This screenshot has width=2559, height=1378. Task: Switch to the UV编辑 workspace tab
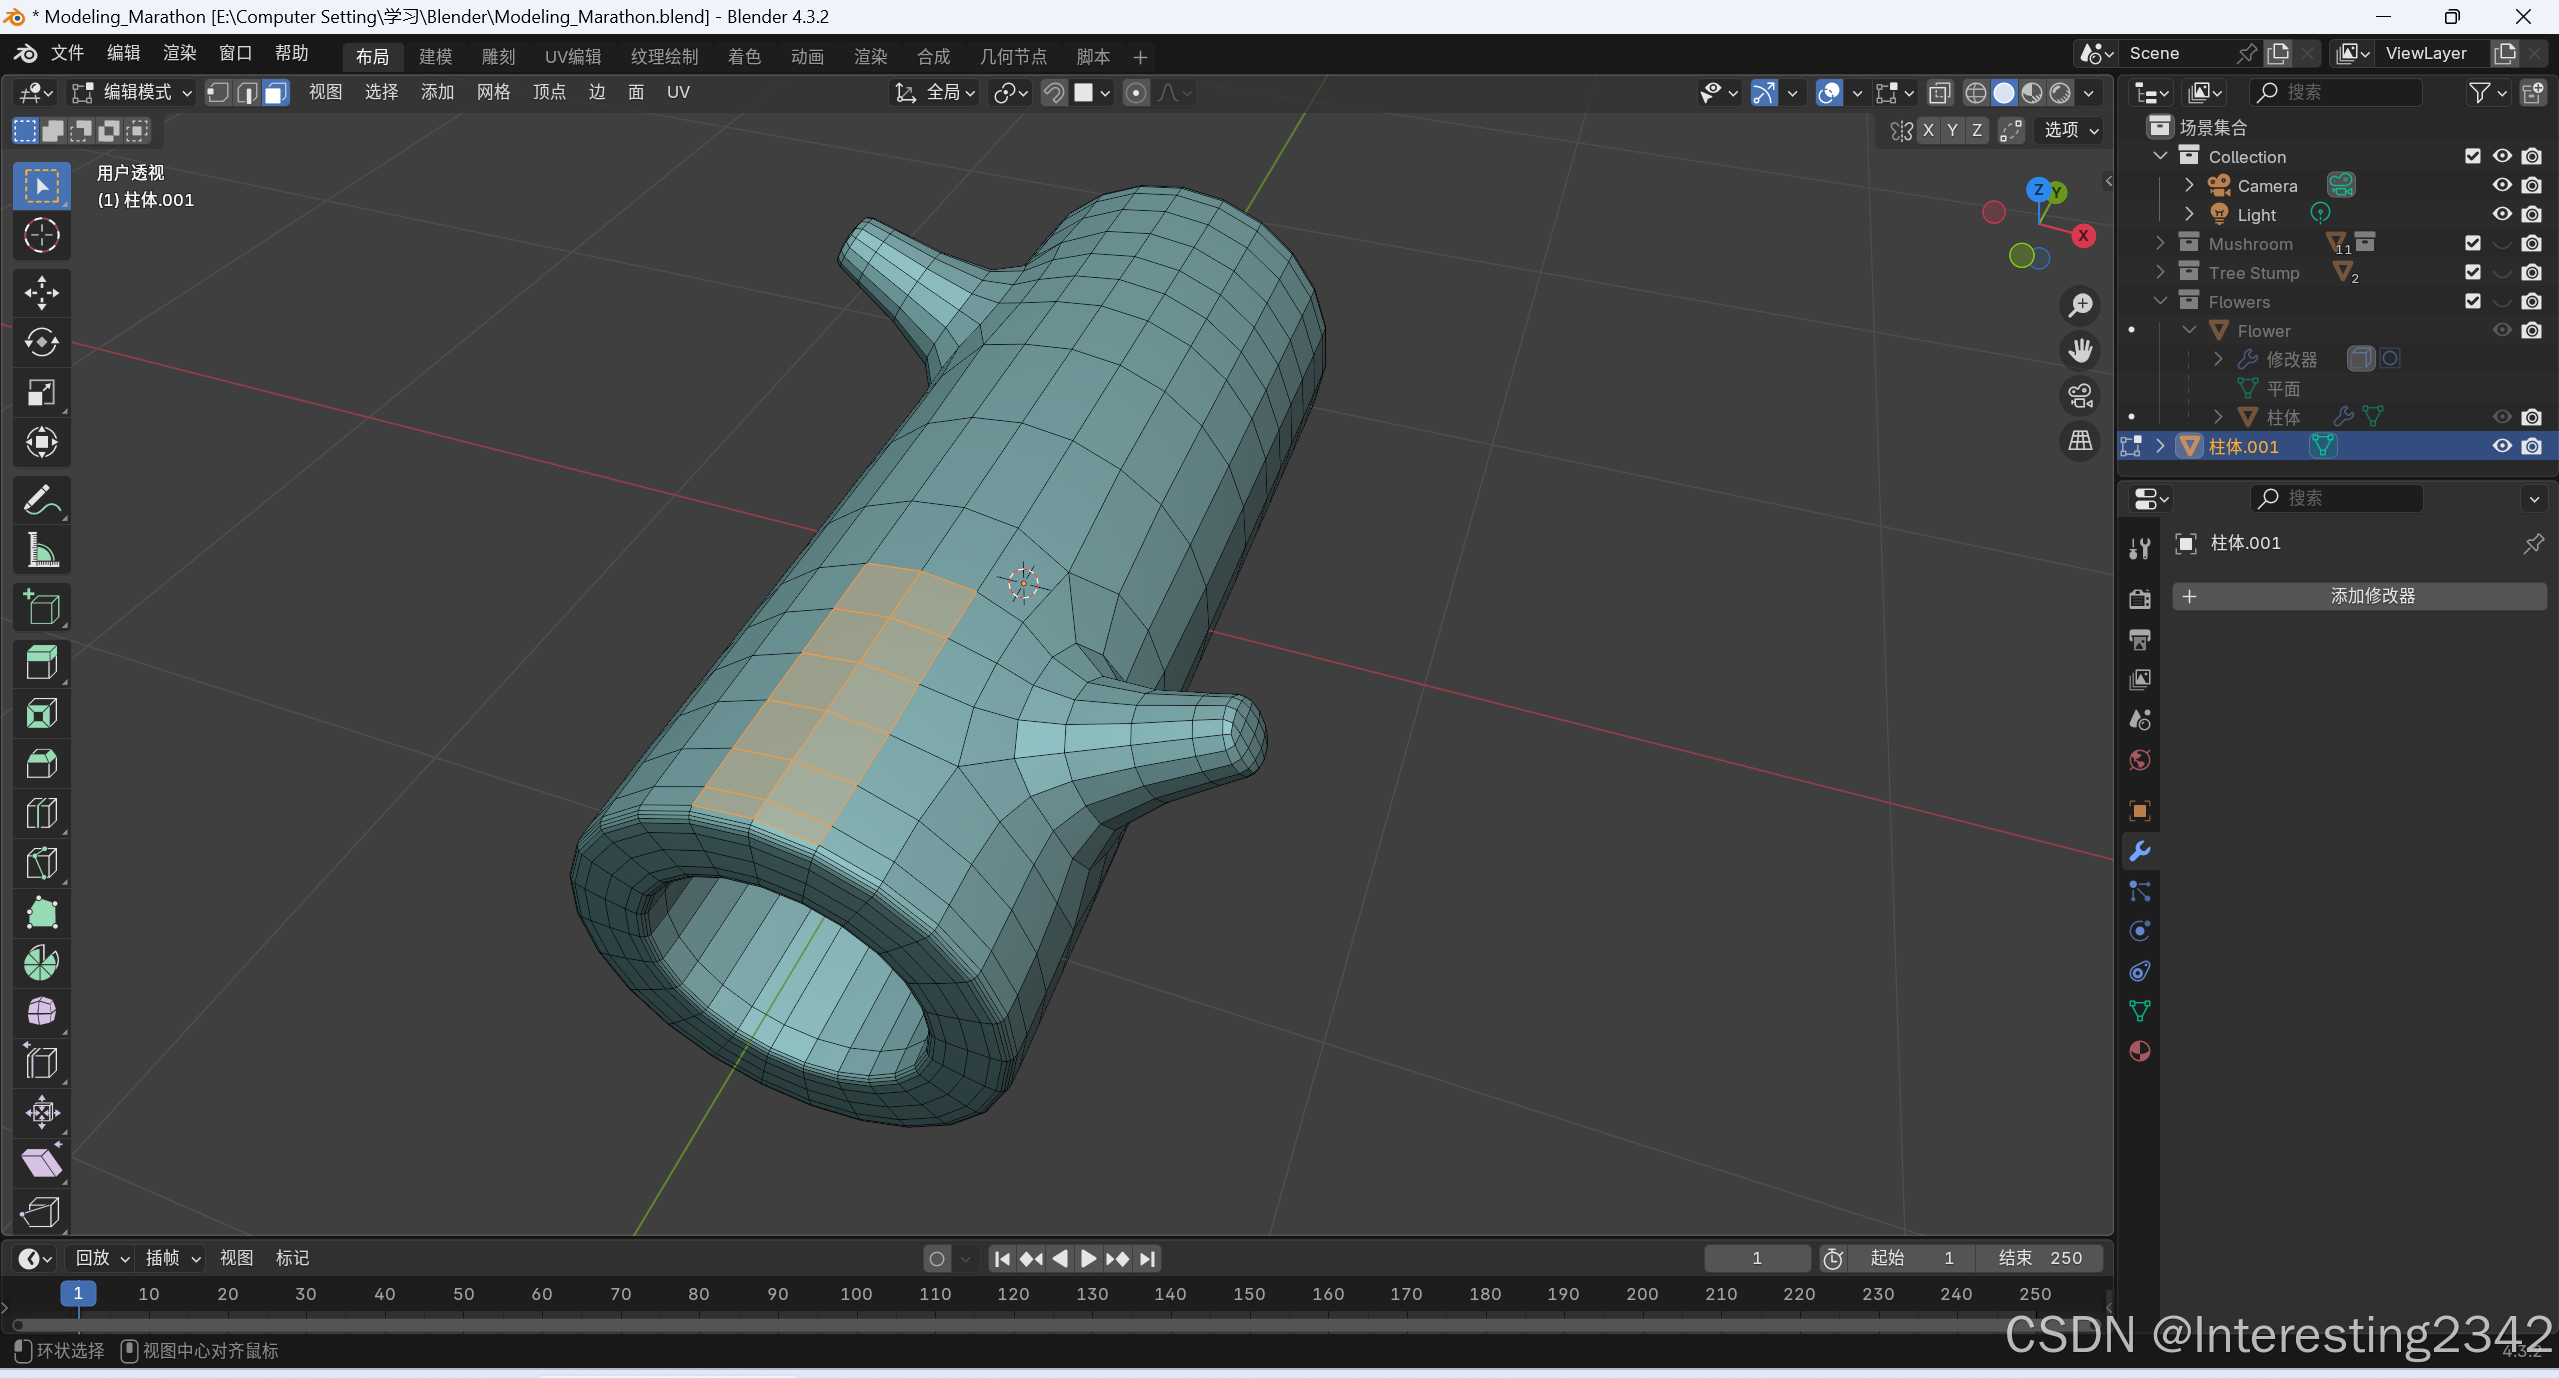pyautogui.click(x=573, y=57)
